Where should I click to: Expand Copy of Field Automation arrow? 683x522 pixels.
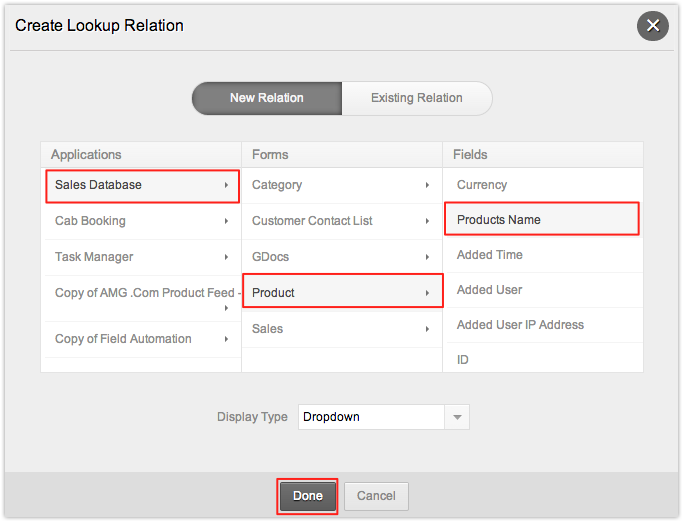point(226,339)
